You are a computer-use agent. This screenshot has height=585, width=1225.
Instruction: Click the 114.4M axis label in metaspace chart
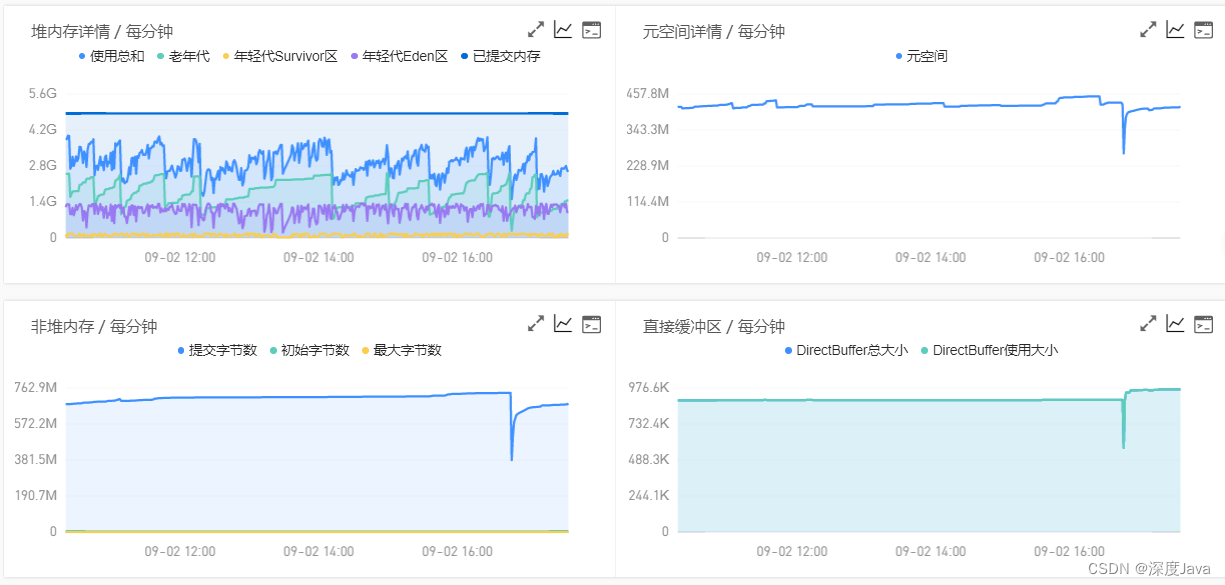click(x=646, y=201)
